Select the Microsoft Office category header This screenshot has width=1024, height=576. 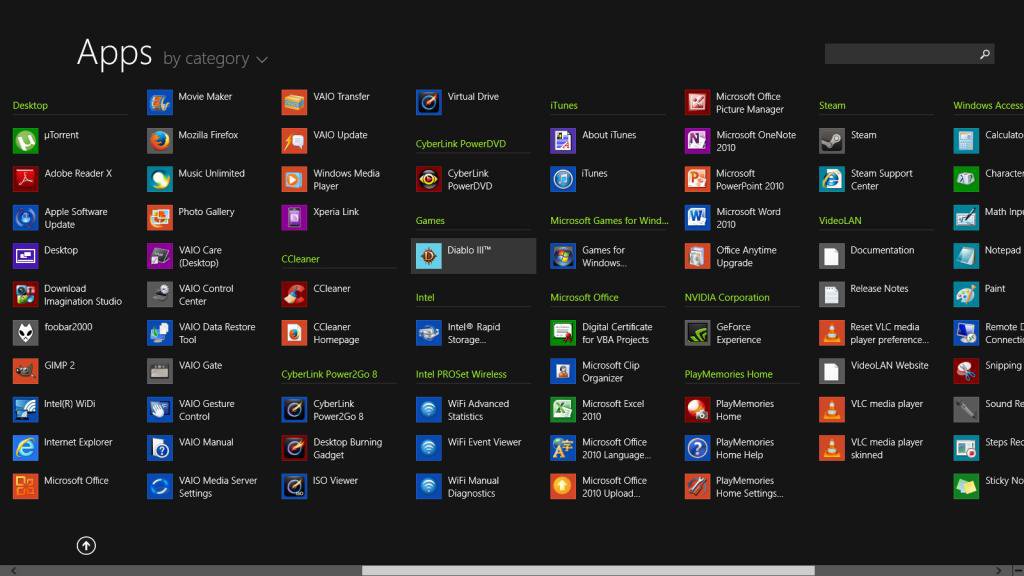tap(584, 297)
